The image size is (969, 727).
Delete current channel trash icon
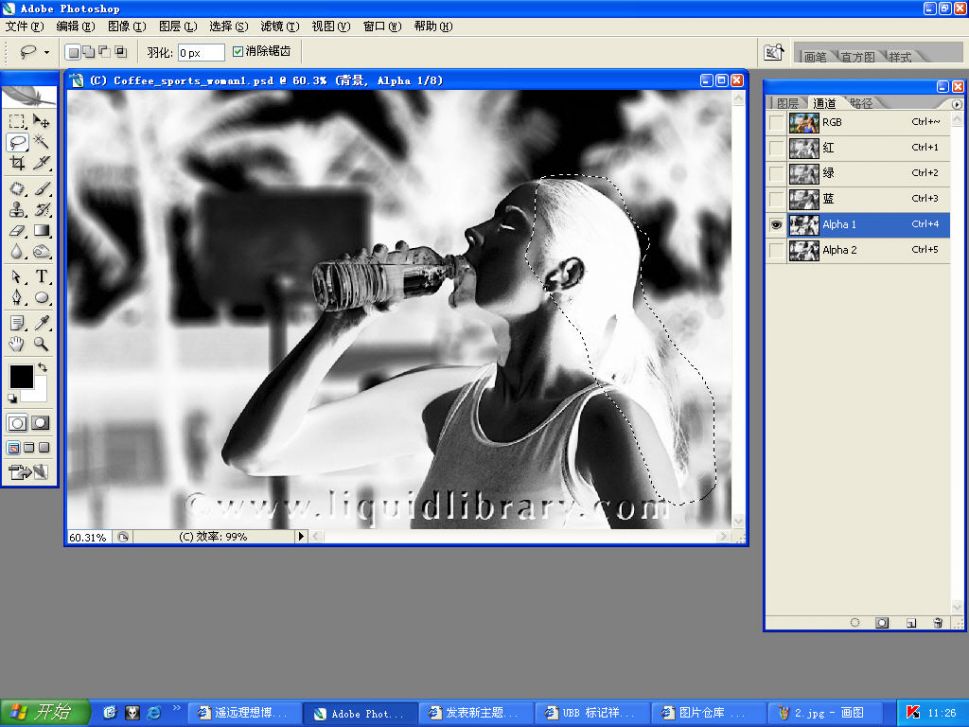pyautogui.click(x=937, y=623)
